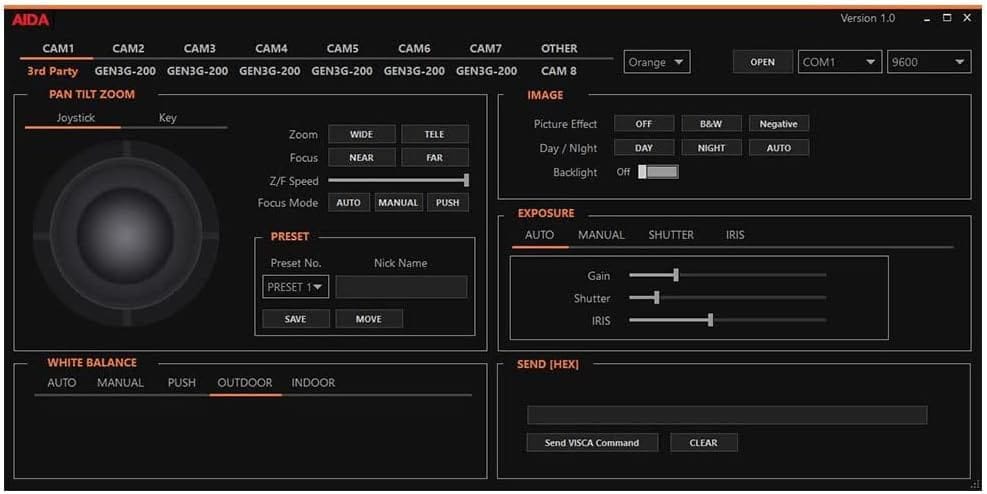Click the OPEN port button
The image size is (987, 494).
762,62
